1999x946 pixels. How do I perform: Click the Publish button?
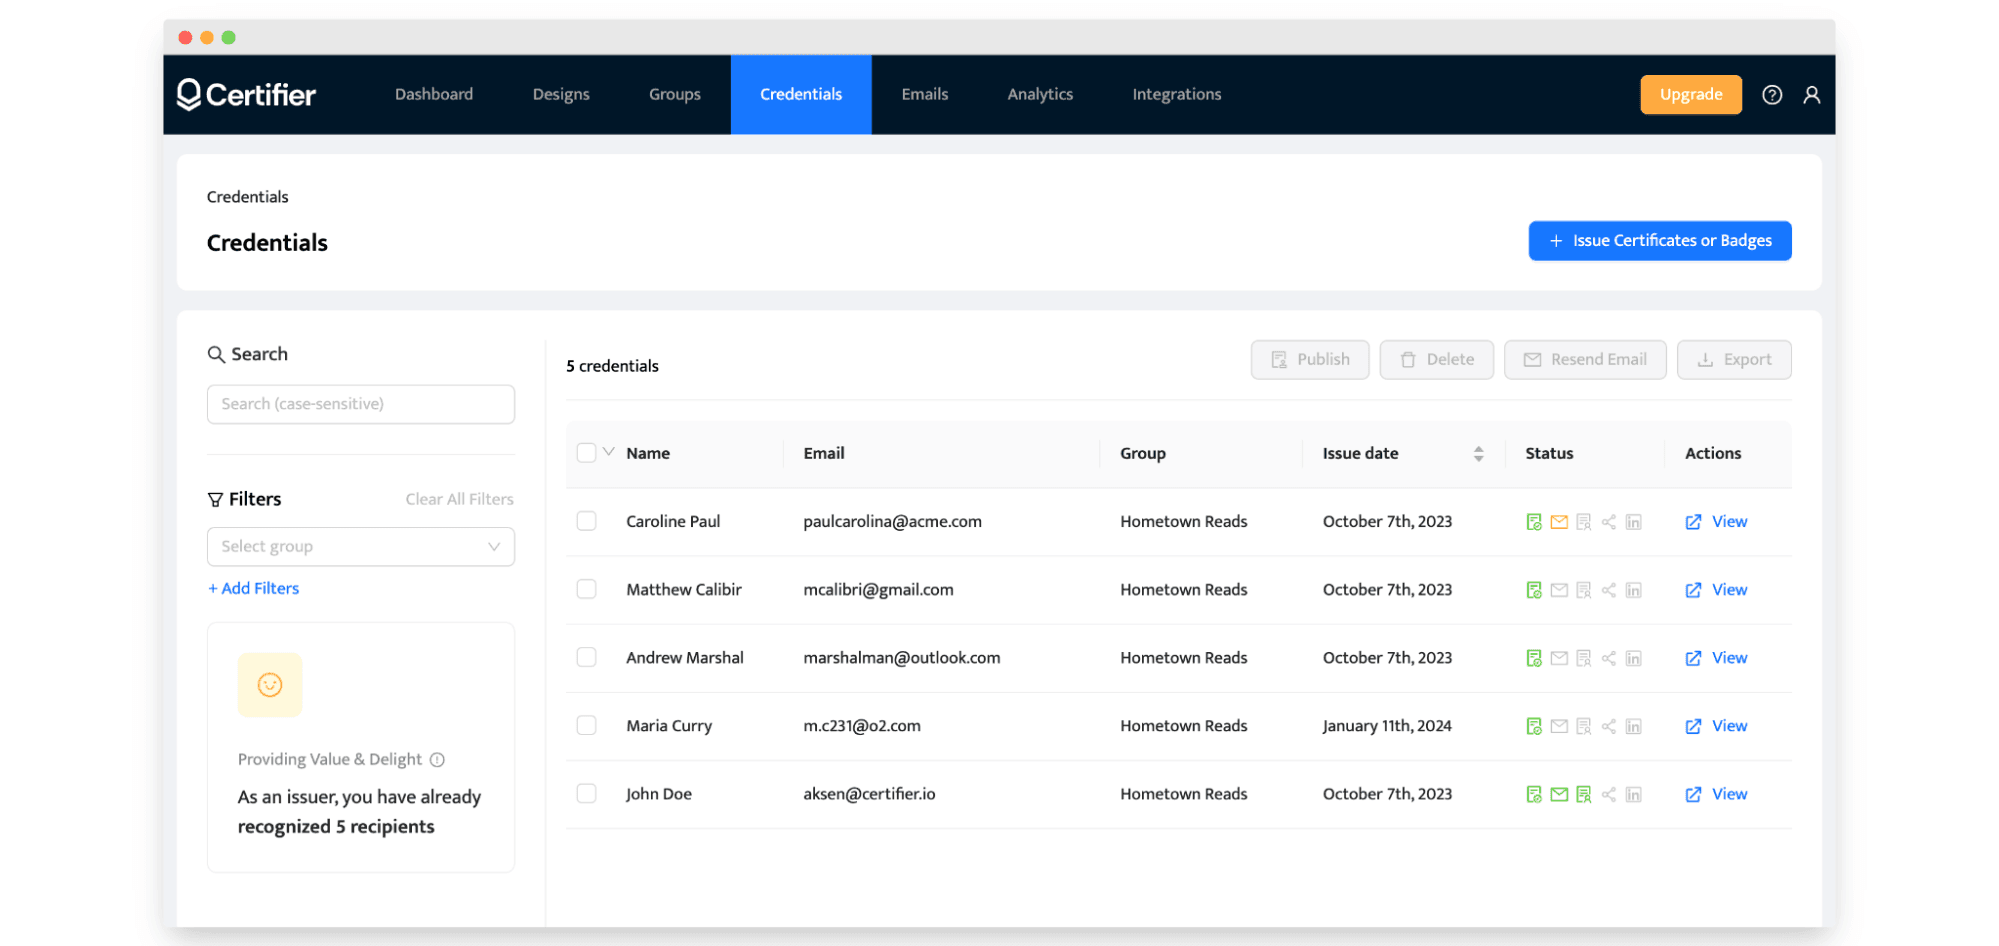tap(1310, 360)
